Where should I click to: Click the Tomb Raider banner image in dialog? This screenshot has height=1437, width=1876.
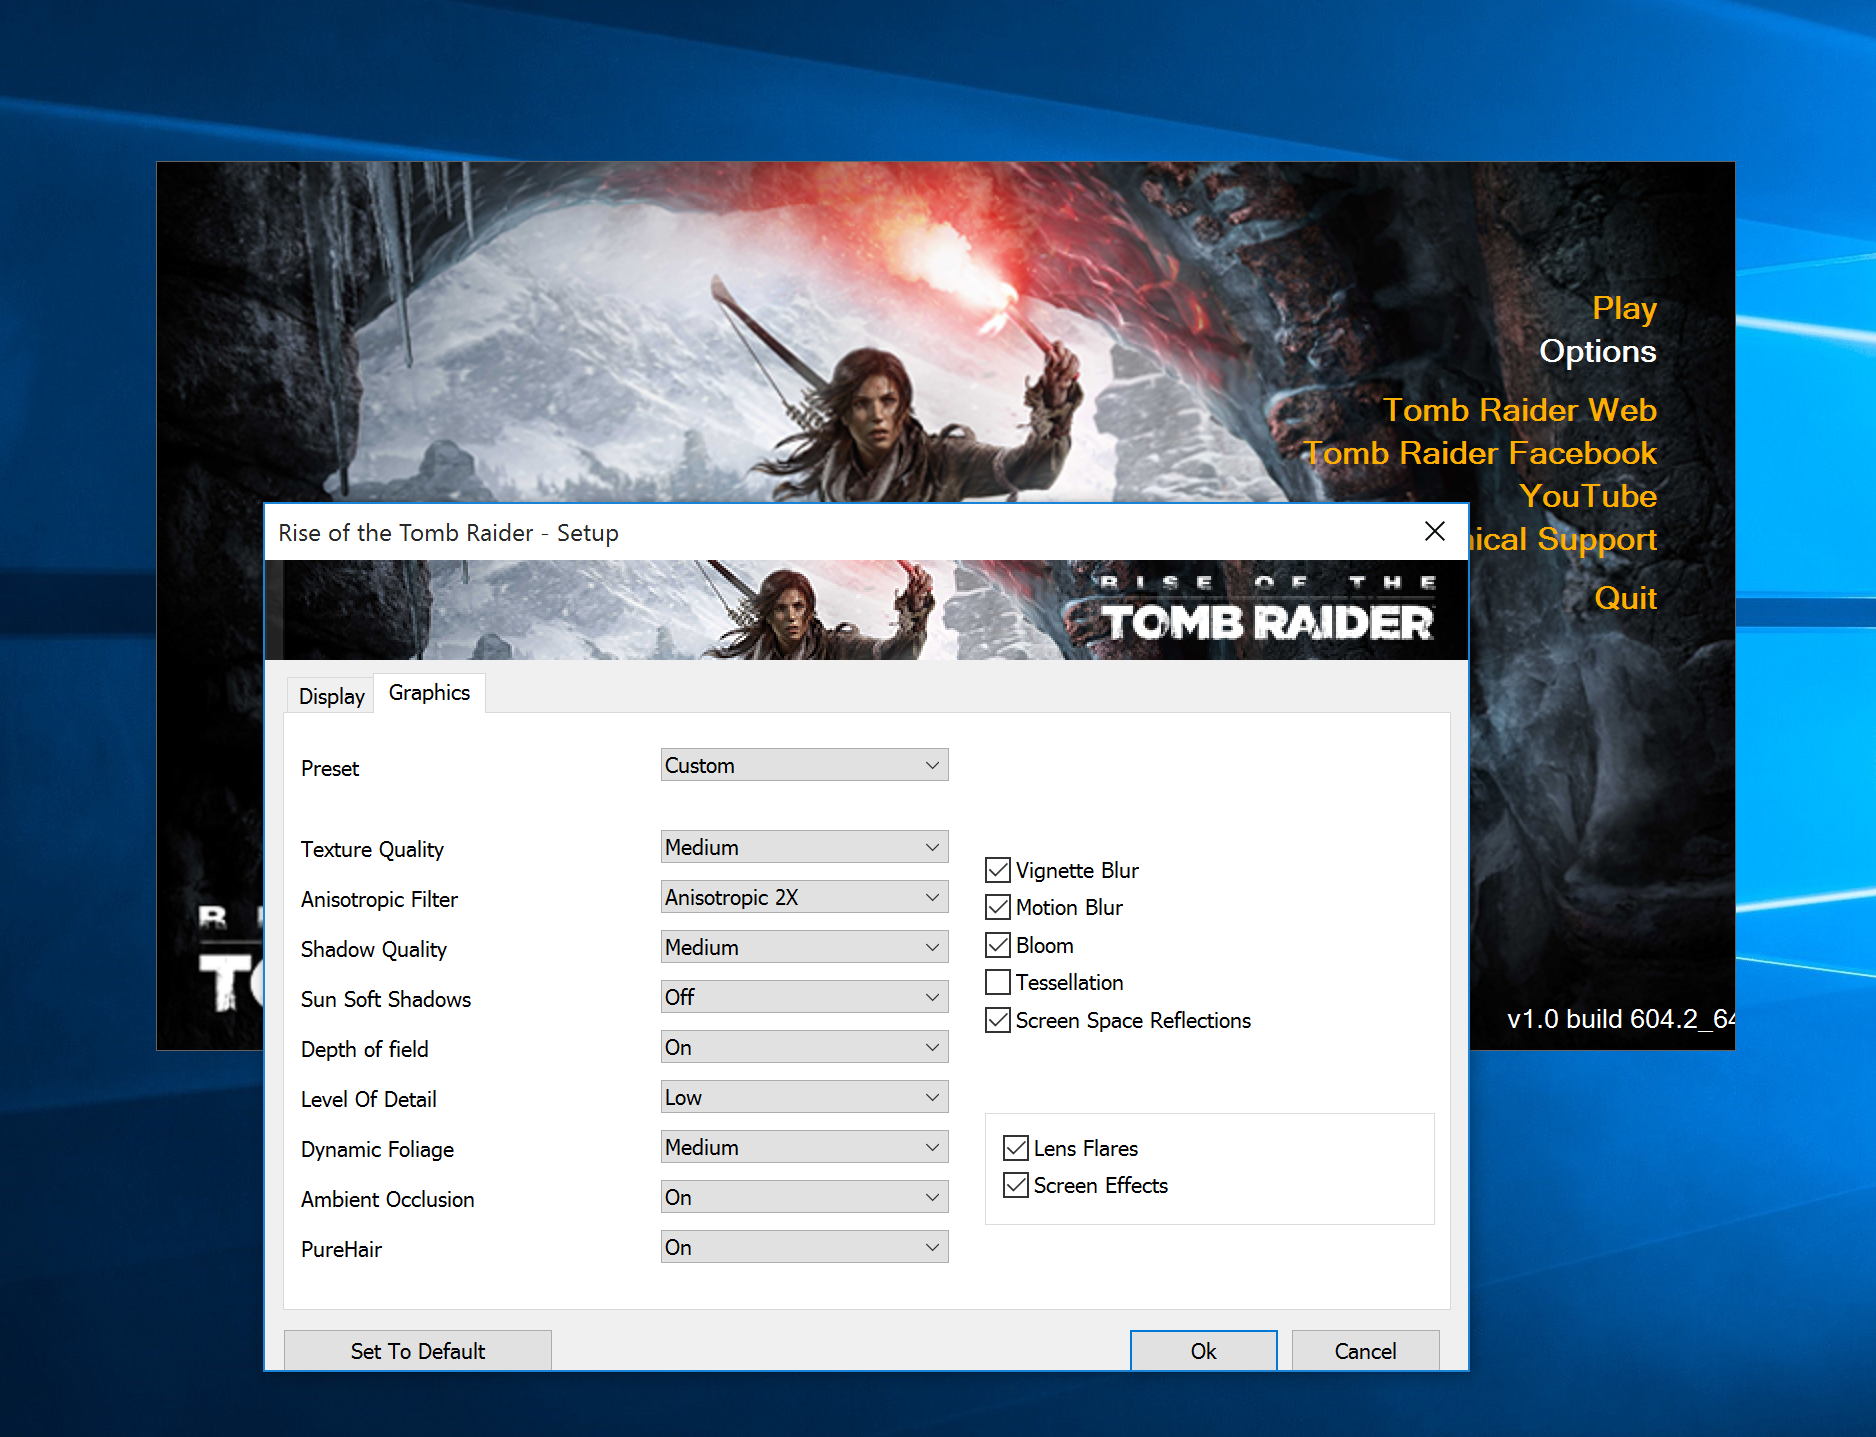coord(866,610)
